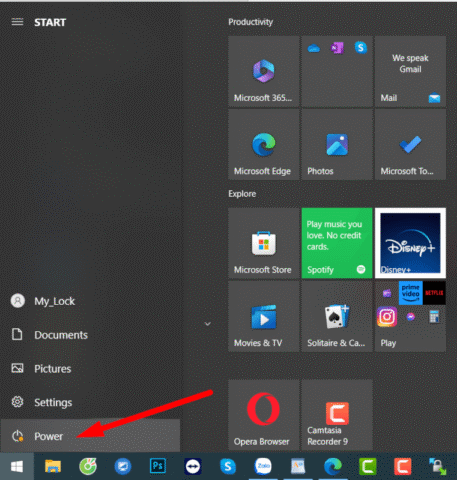Open the Disney+ tile

tap(410, 243)
